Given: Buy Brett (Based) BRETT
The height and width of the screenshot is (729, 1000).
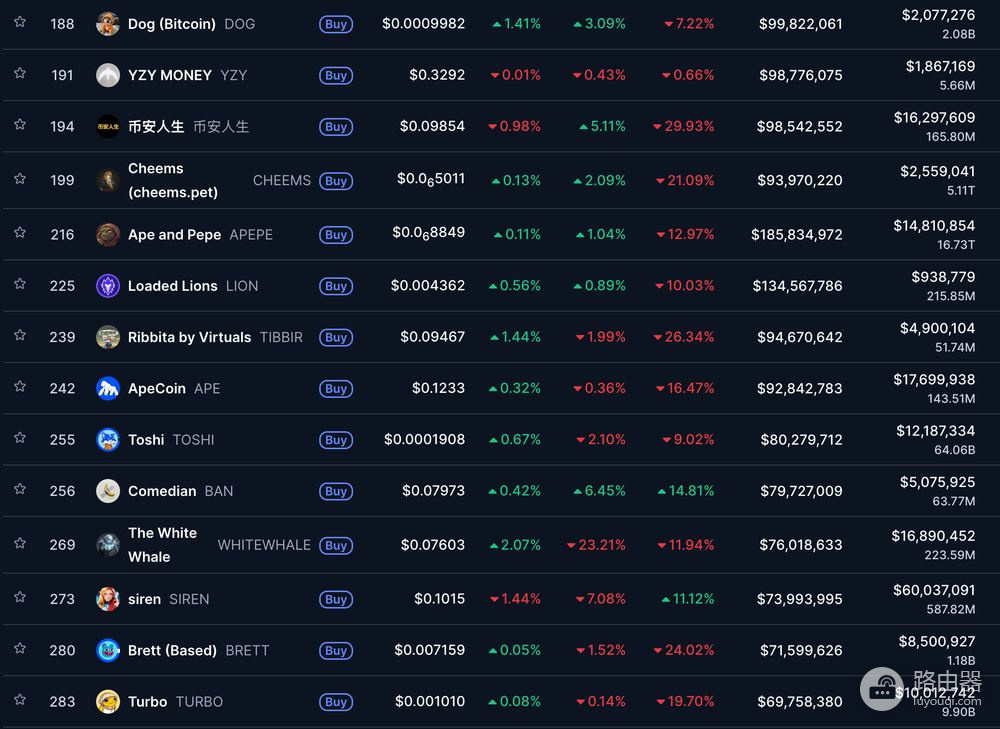Looking at the screenshot, I should (336, 651).
